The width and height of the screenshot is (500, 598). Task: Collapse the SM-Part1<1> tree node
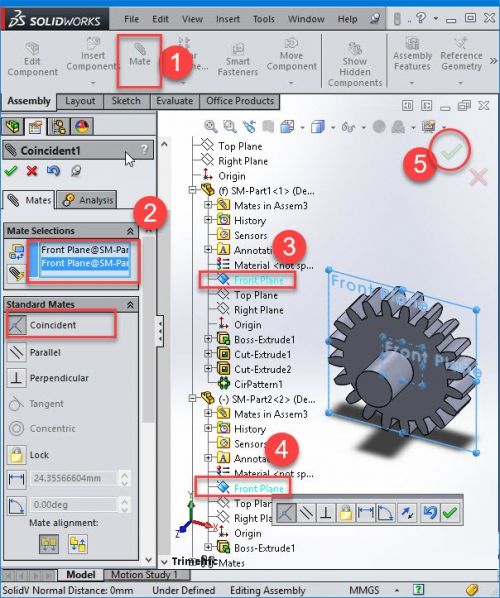[193, 190]
